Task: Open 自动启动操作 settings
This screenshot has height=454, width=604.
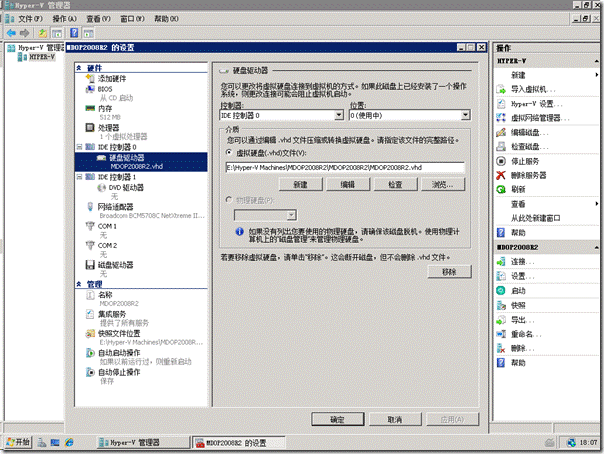Action: pyautogui.click(x=119, y=353)
